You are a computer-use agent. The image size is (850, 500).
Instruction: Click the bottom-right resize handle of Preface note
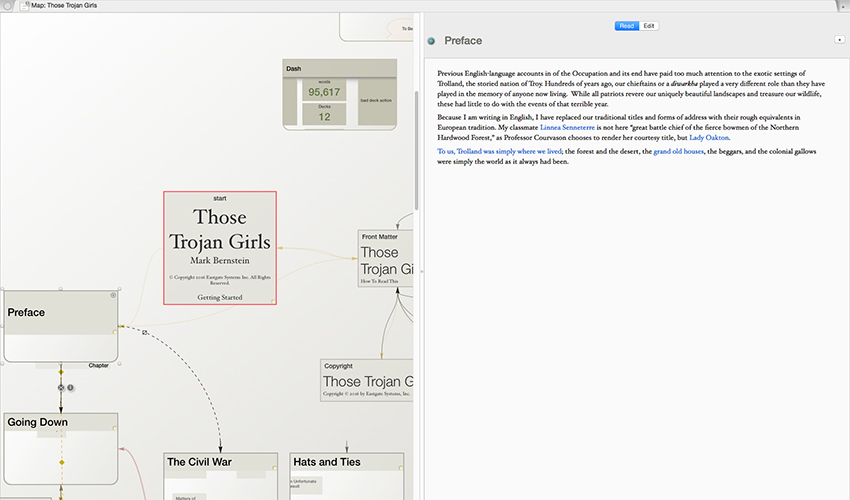point(119,363)
